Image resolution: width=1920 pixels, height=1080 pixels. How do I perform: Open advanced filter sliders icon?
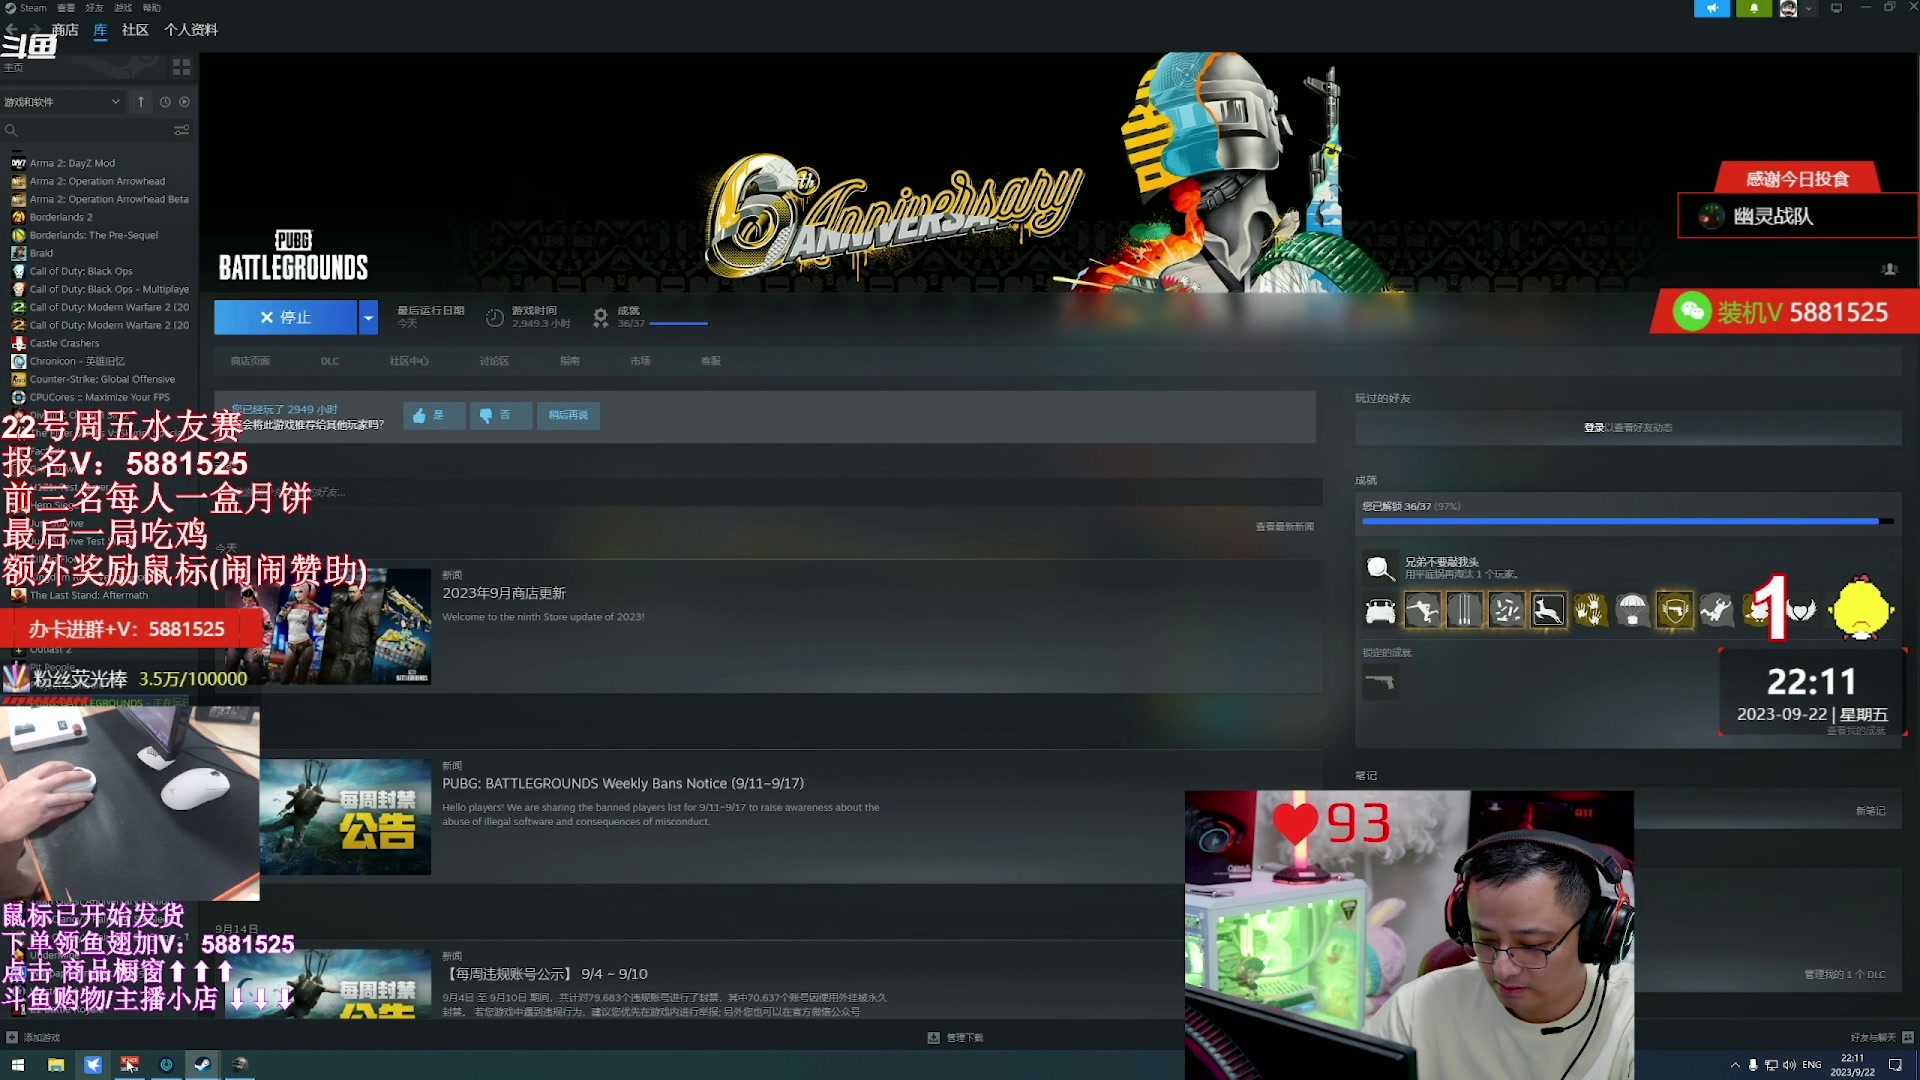pyautogui.click(x=181, y=130)
